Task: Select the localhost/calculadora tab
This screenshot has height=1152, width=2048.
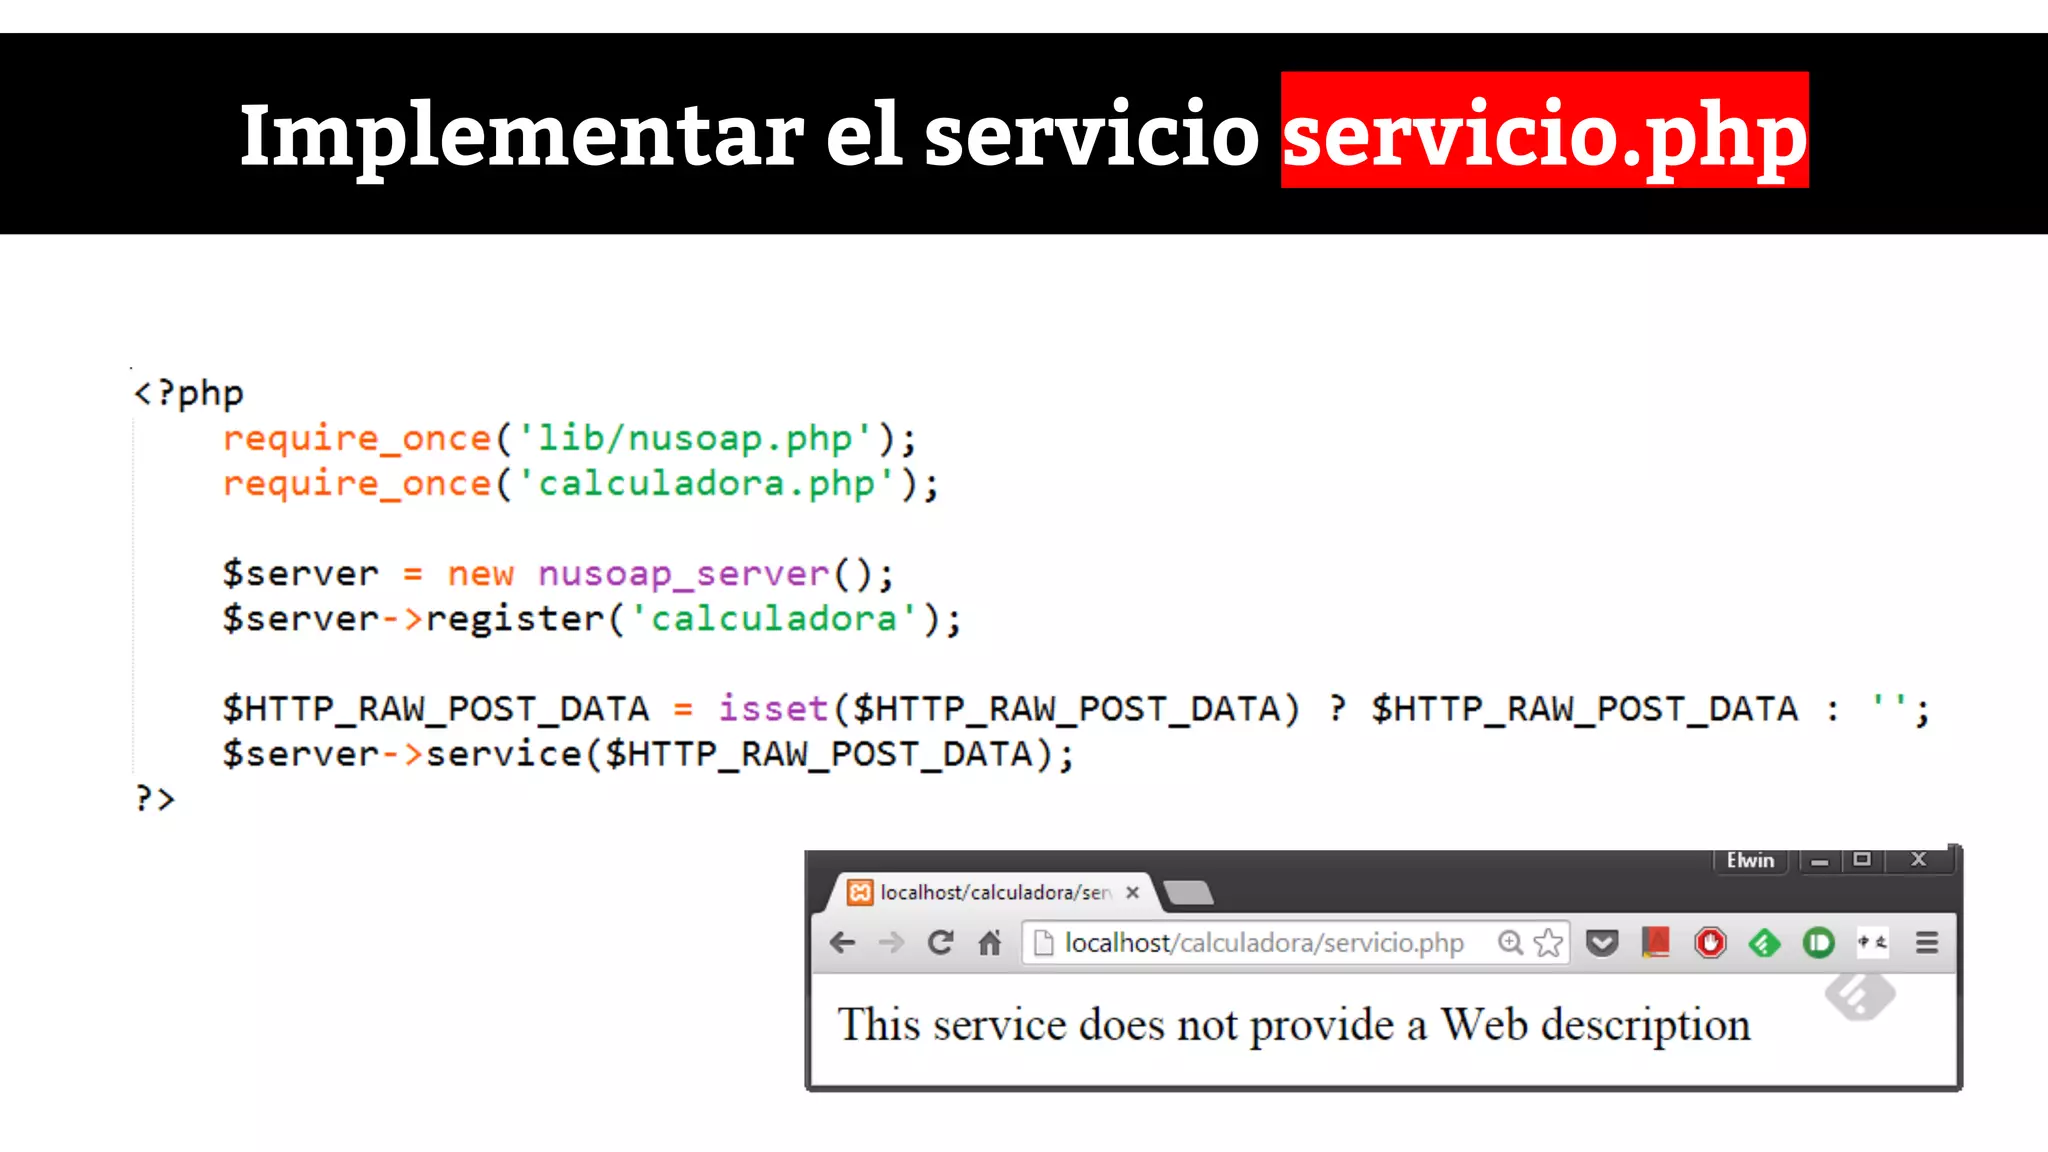Action: (990, 892)
